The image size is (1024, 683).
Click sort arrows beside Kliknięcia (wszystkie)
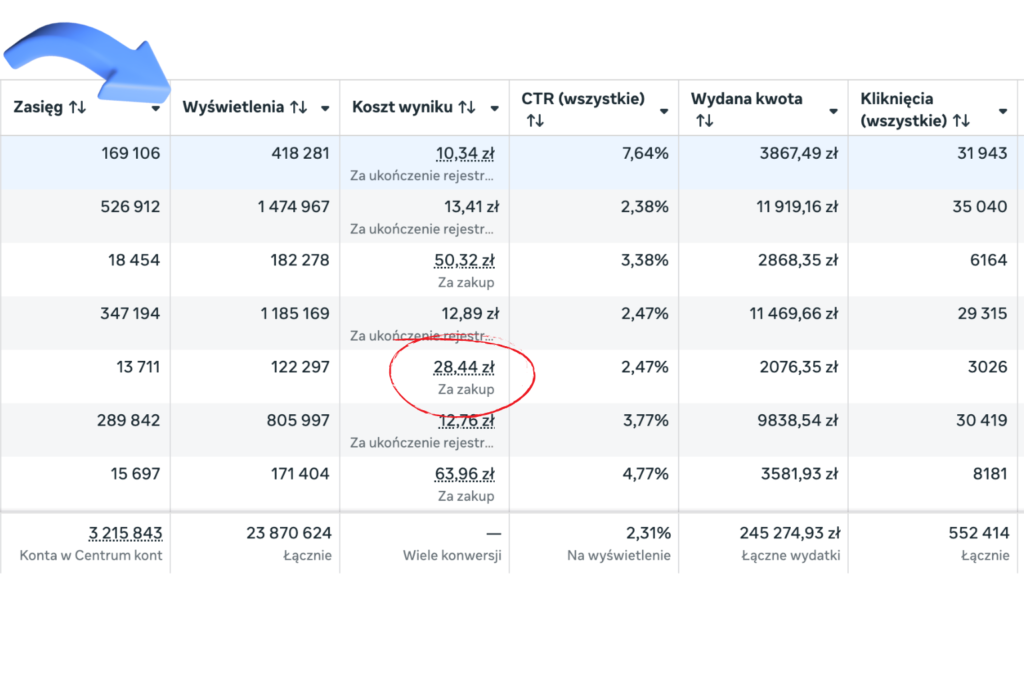click(x=961, y=121)
